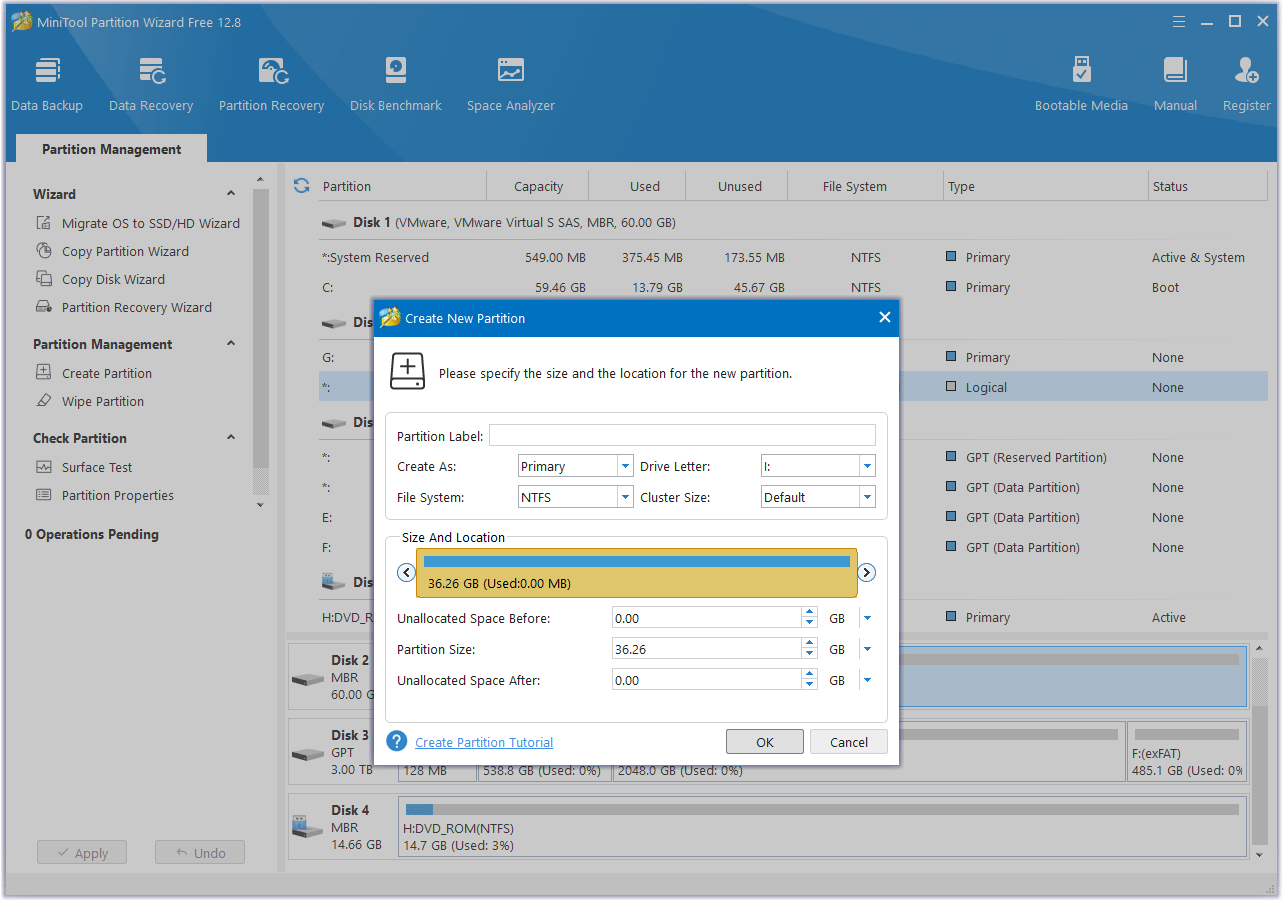Switch to Partition Management tab
Viewport: 1283px width, 901px height.
point(112,149)
